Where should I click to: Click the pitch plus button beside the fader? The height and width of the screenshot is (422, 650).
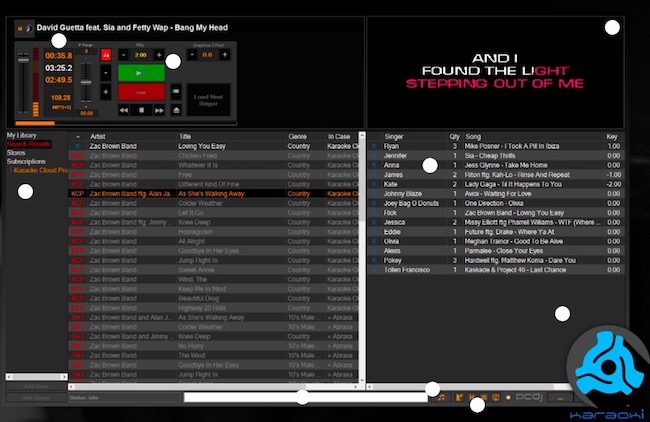[x=106, y=92]
